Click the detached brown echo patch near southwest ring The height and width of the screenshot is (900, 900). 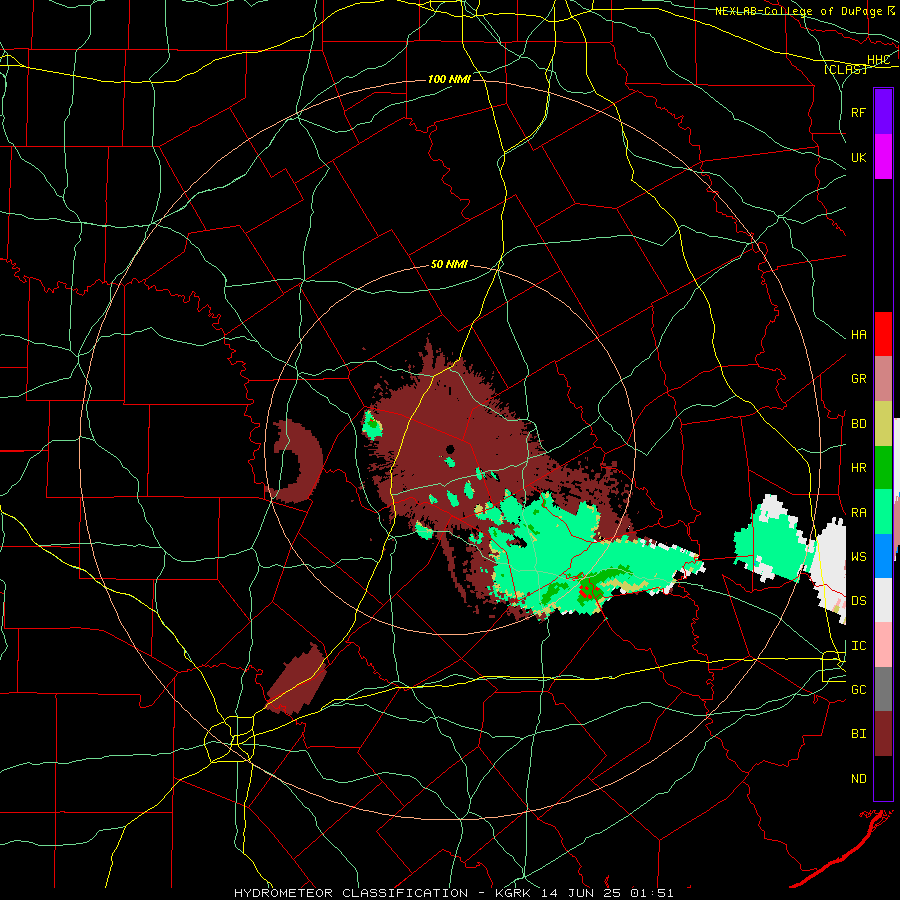pos(296,681)
